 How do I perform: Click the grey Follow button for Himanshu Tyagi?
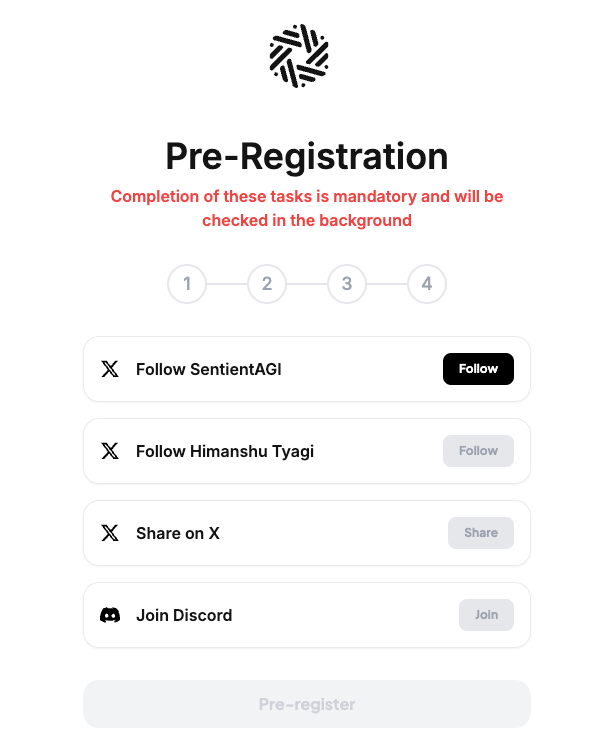[478, 451]
